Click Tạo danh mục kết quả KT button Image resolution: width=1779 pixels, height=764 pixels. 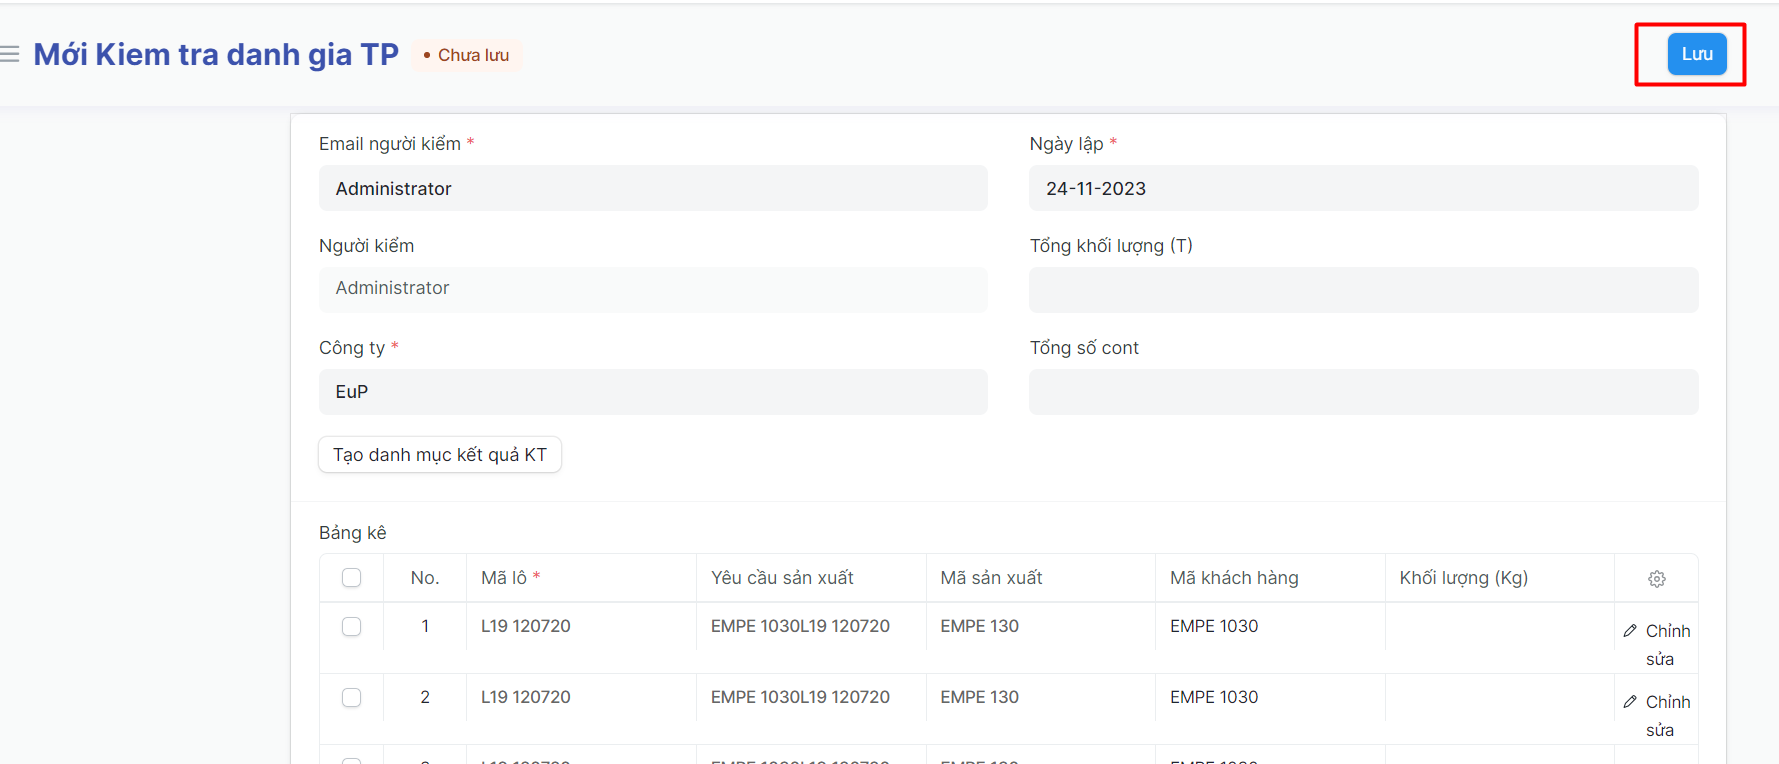point(439,455)
